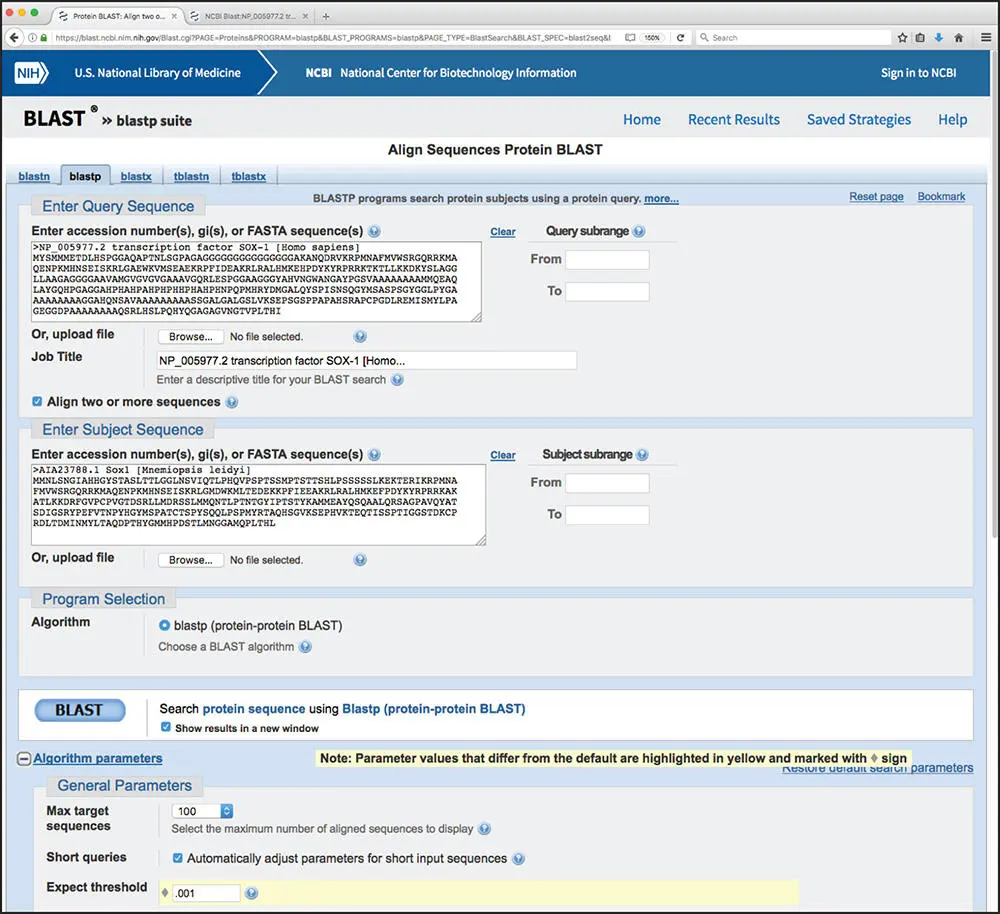Click the downloads arrow icon

pyautogui.click(x=939, y=38)
